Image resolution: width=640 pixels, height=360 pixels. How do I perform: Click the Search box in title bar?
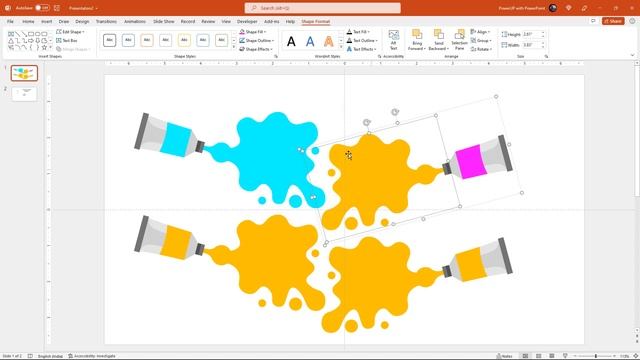point(322,8)
